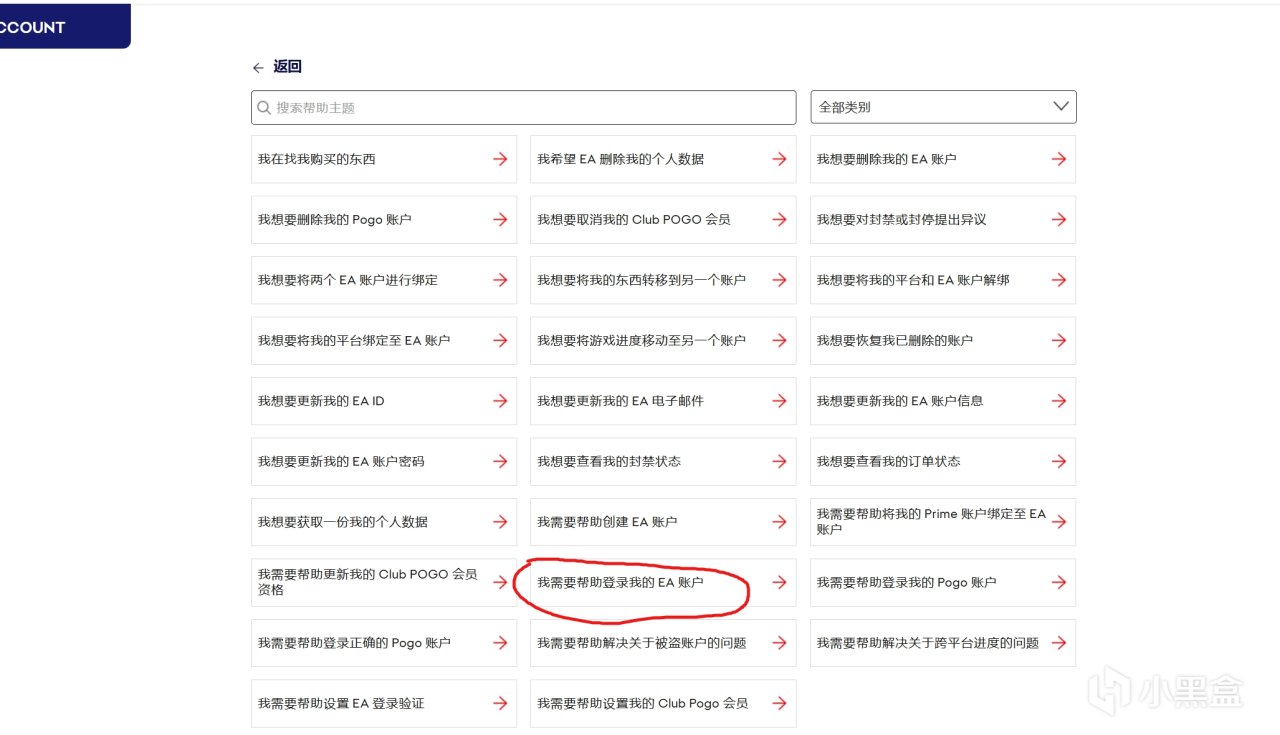Open topic 我想要删除我的 EA 账户

943,159
